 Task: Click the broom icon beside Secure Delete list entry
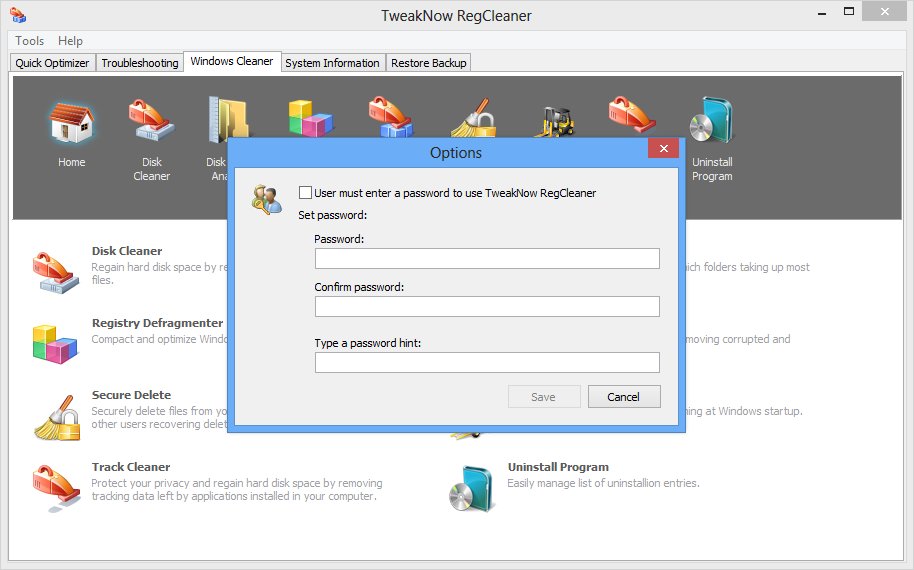57,417
